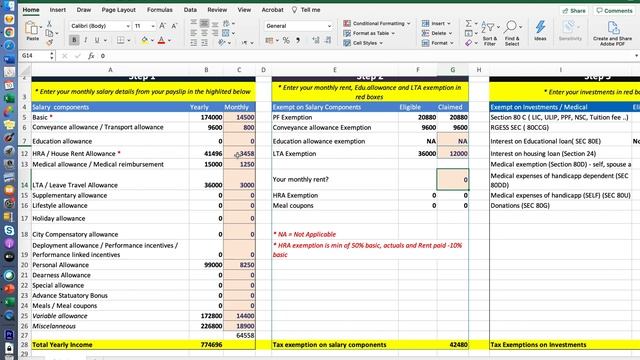The width and height of the screenshot is (640, 360).
Task: Apply Percent Style with the % icon
Action: coord(286,40)
